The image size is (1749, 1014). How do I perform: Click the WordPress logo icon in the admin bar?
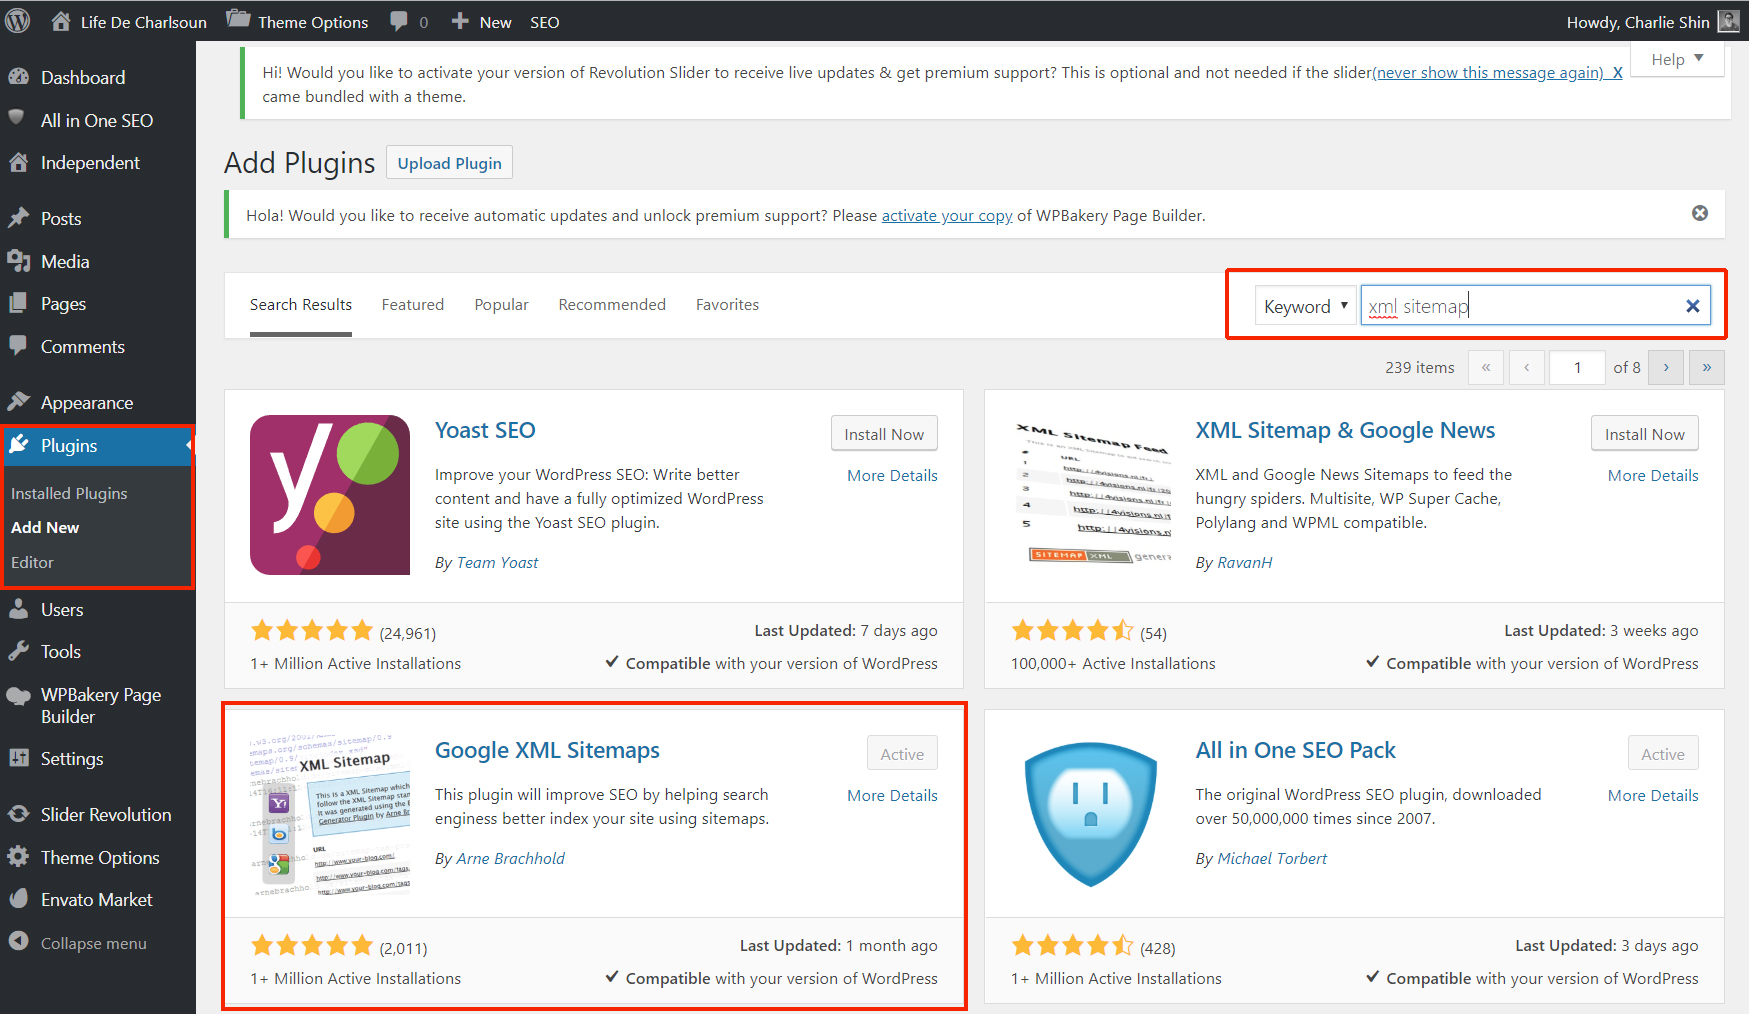click(18, 21)
